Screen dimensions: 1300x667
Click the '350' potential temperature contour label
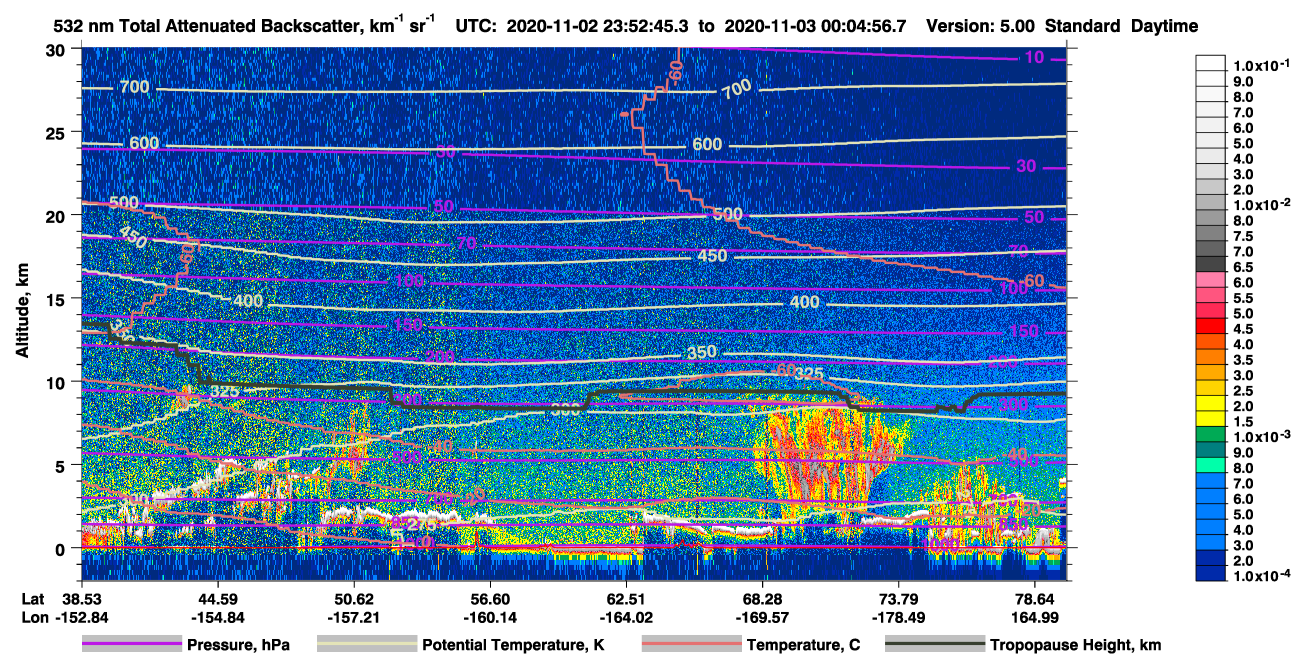702,354
